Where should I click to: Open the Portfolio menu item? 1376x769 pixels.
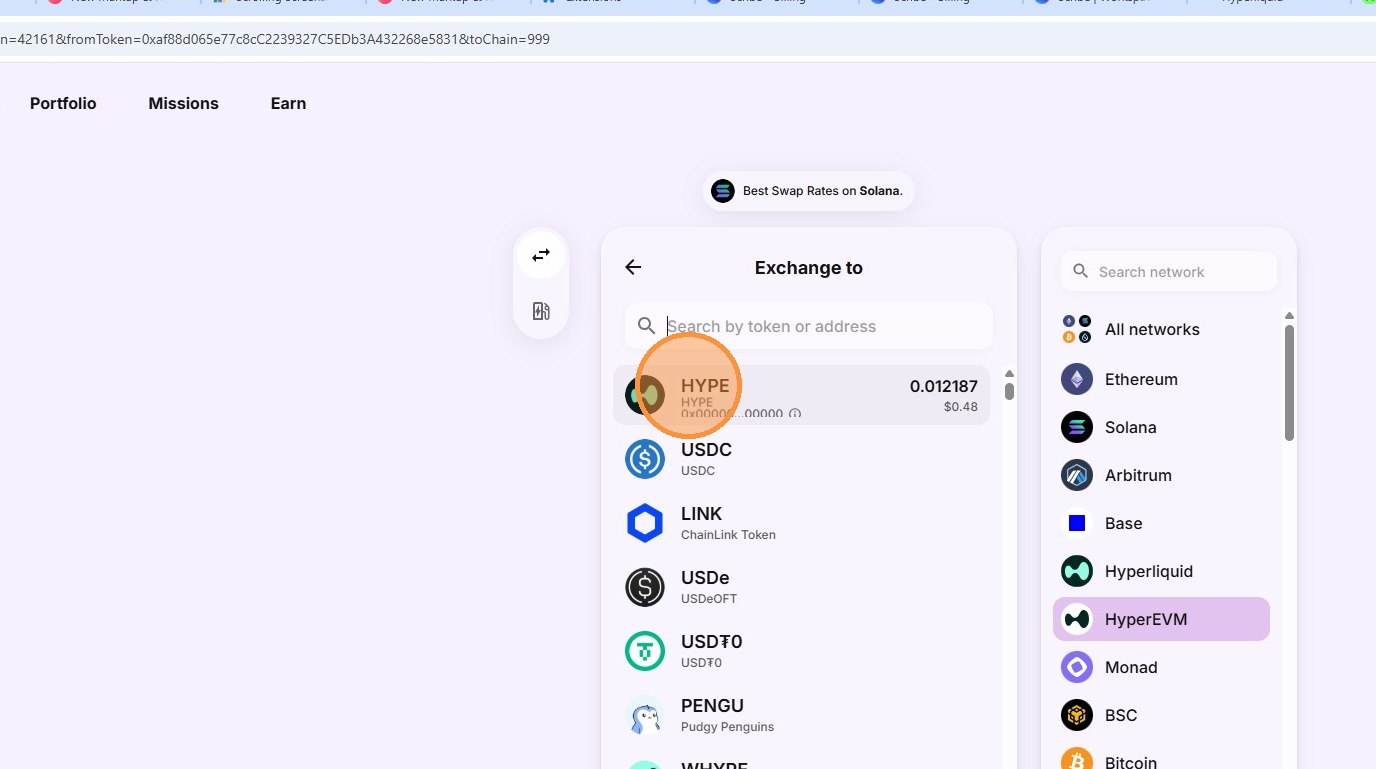click(x=63, y=103)
